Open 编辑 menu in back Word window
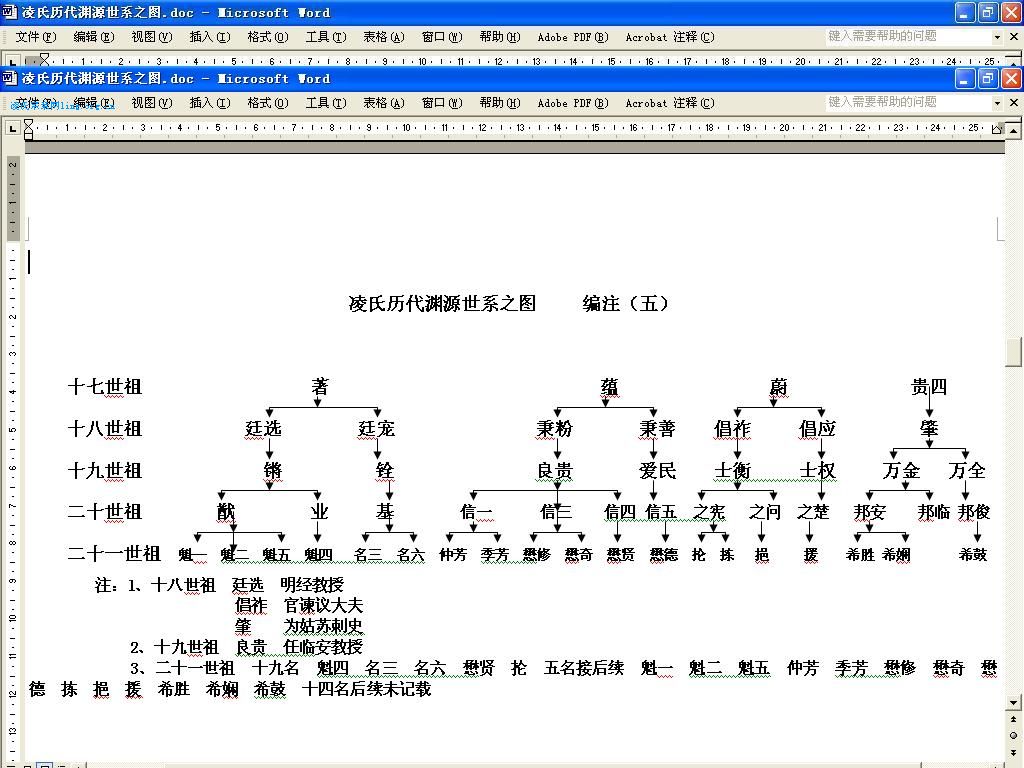 (94, 37)
